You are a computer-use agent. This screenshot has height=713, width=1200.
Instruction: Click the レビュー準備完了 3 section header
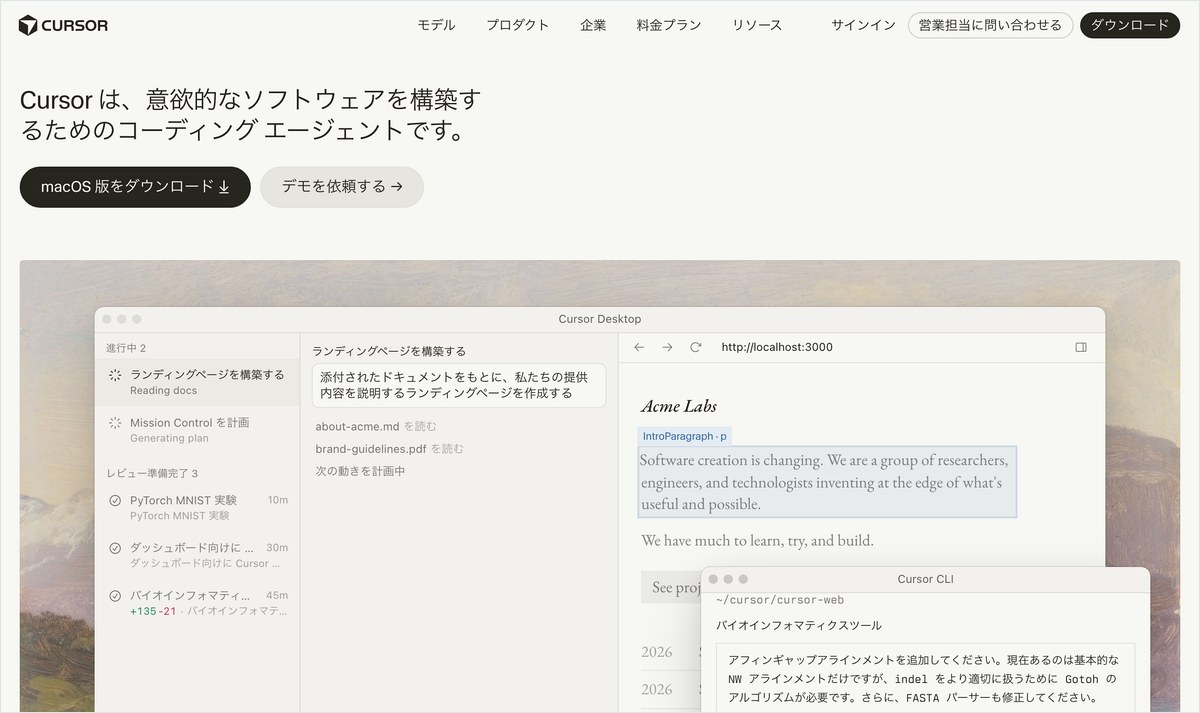152,473
